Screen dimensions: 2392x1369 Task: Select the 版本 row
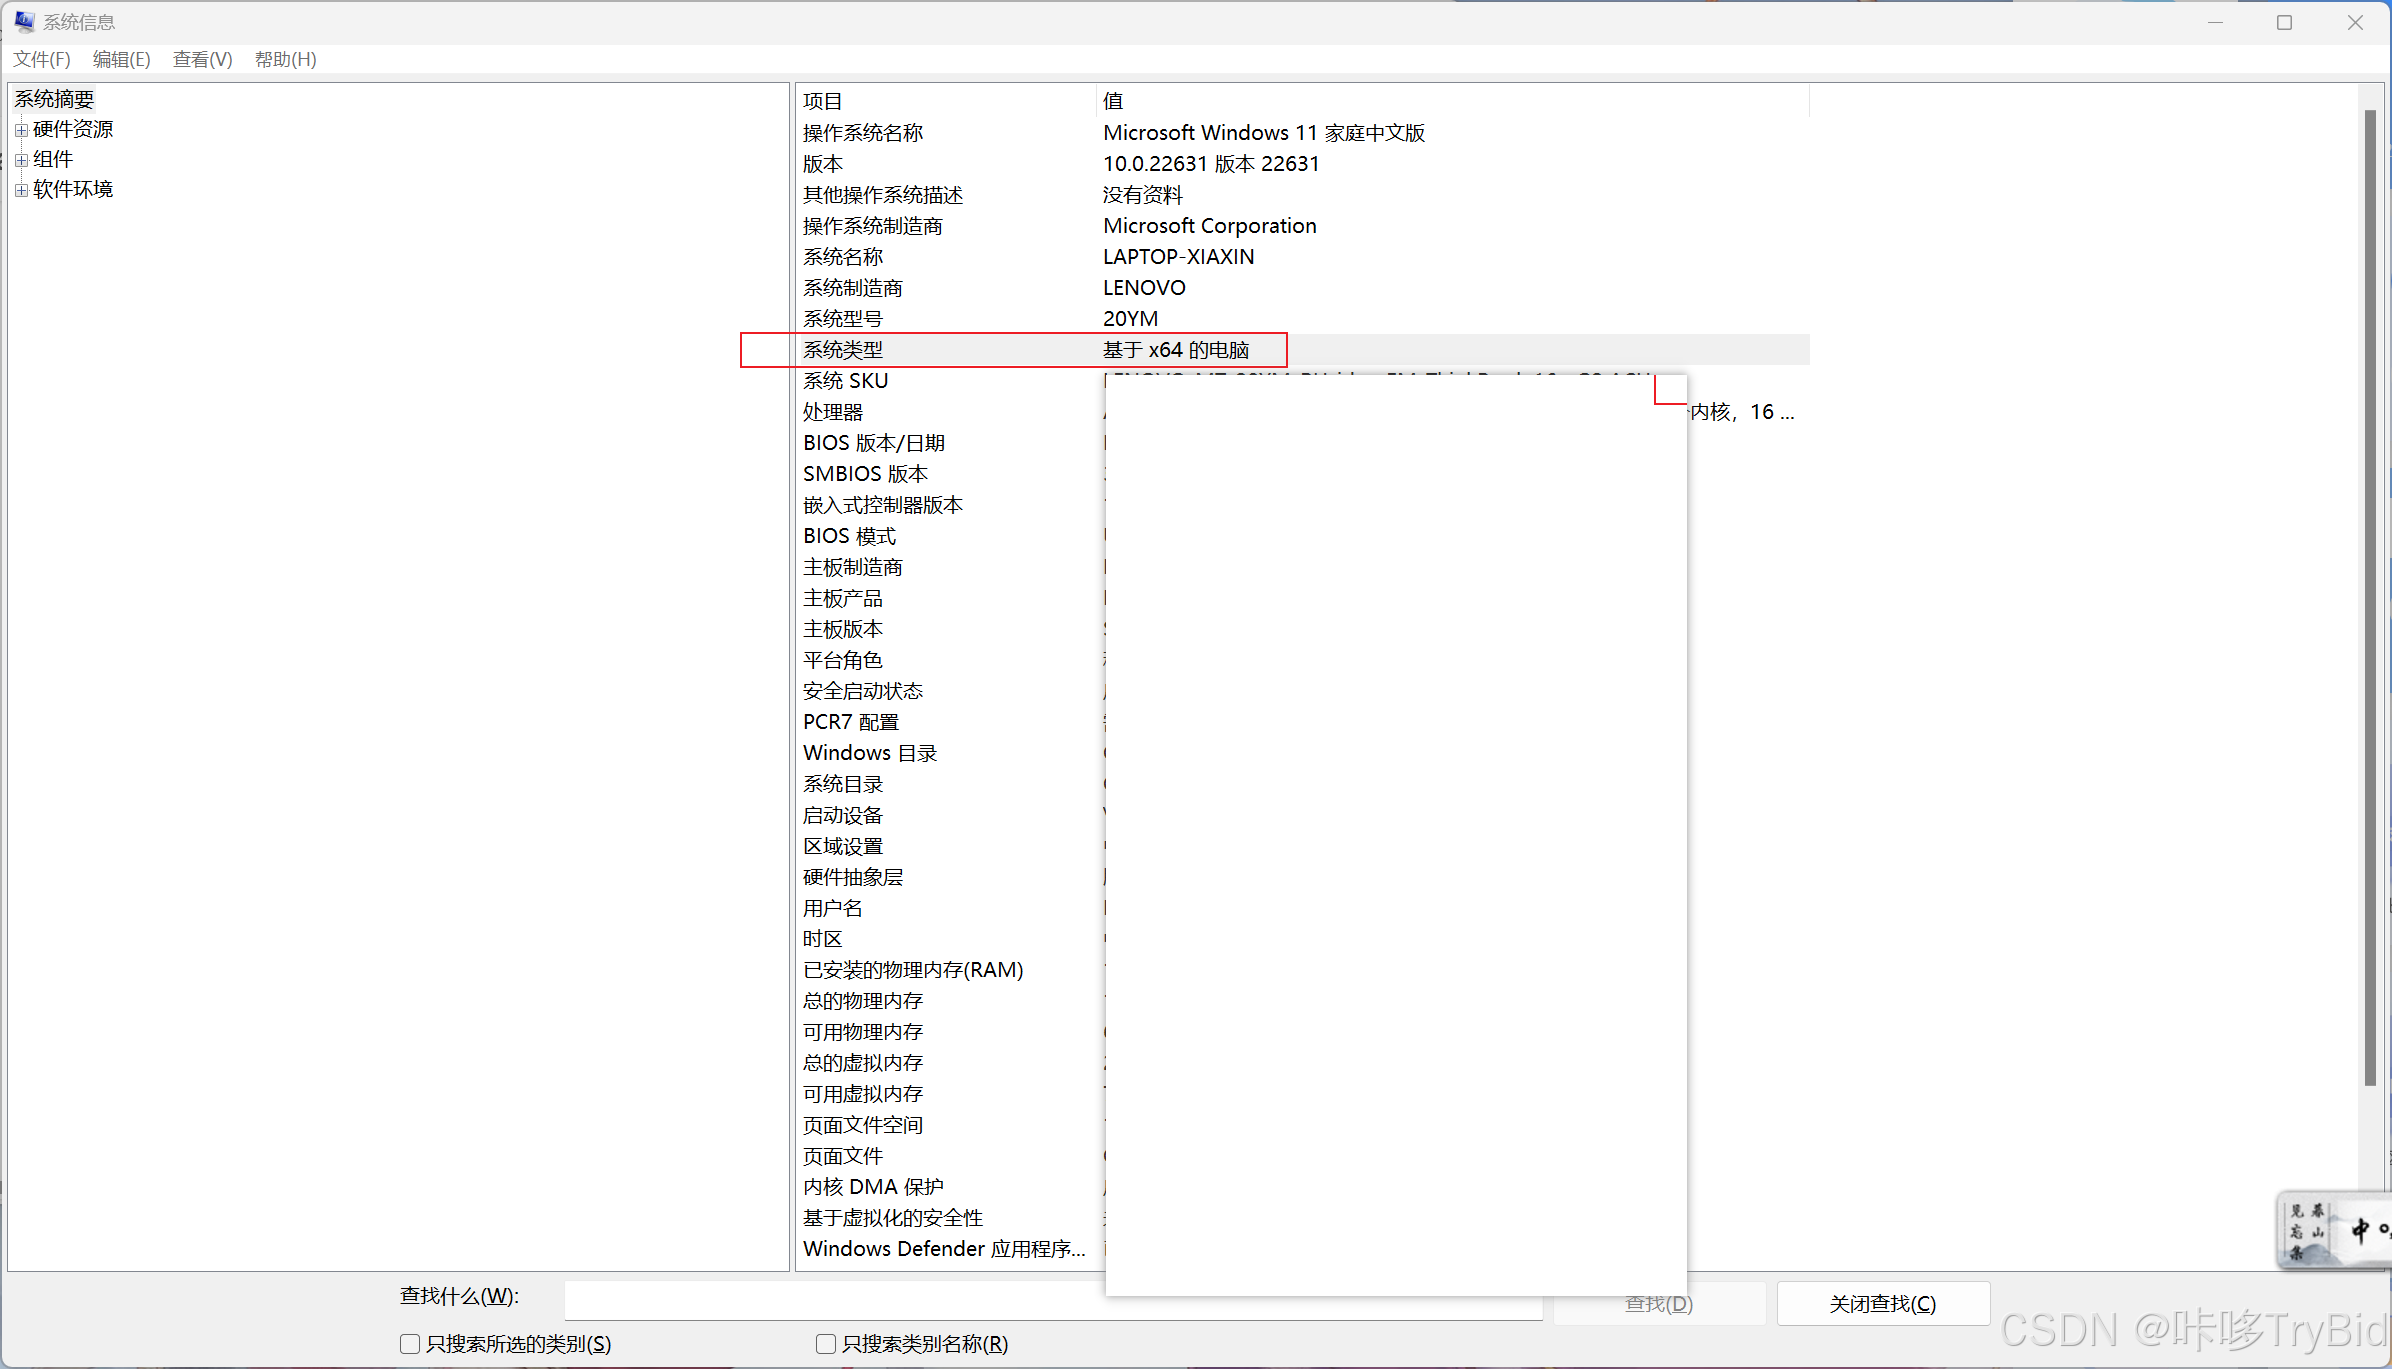[x=1303, y=164]
